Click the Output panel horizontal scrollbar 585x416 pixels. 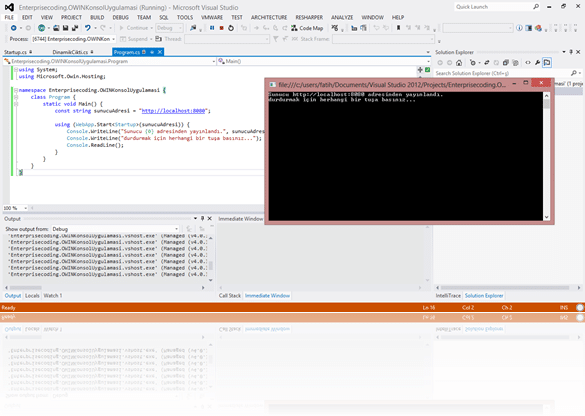104,288
